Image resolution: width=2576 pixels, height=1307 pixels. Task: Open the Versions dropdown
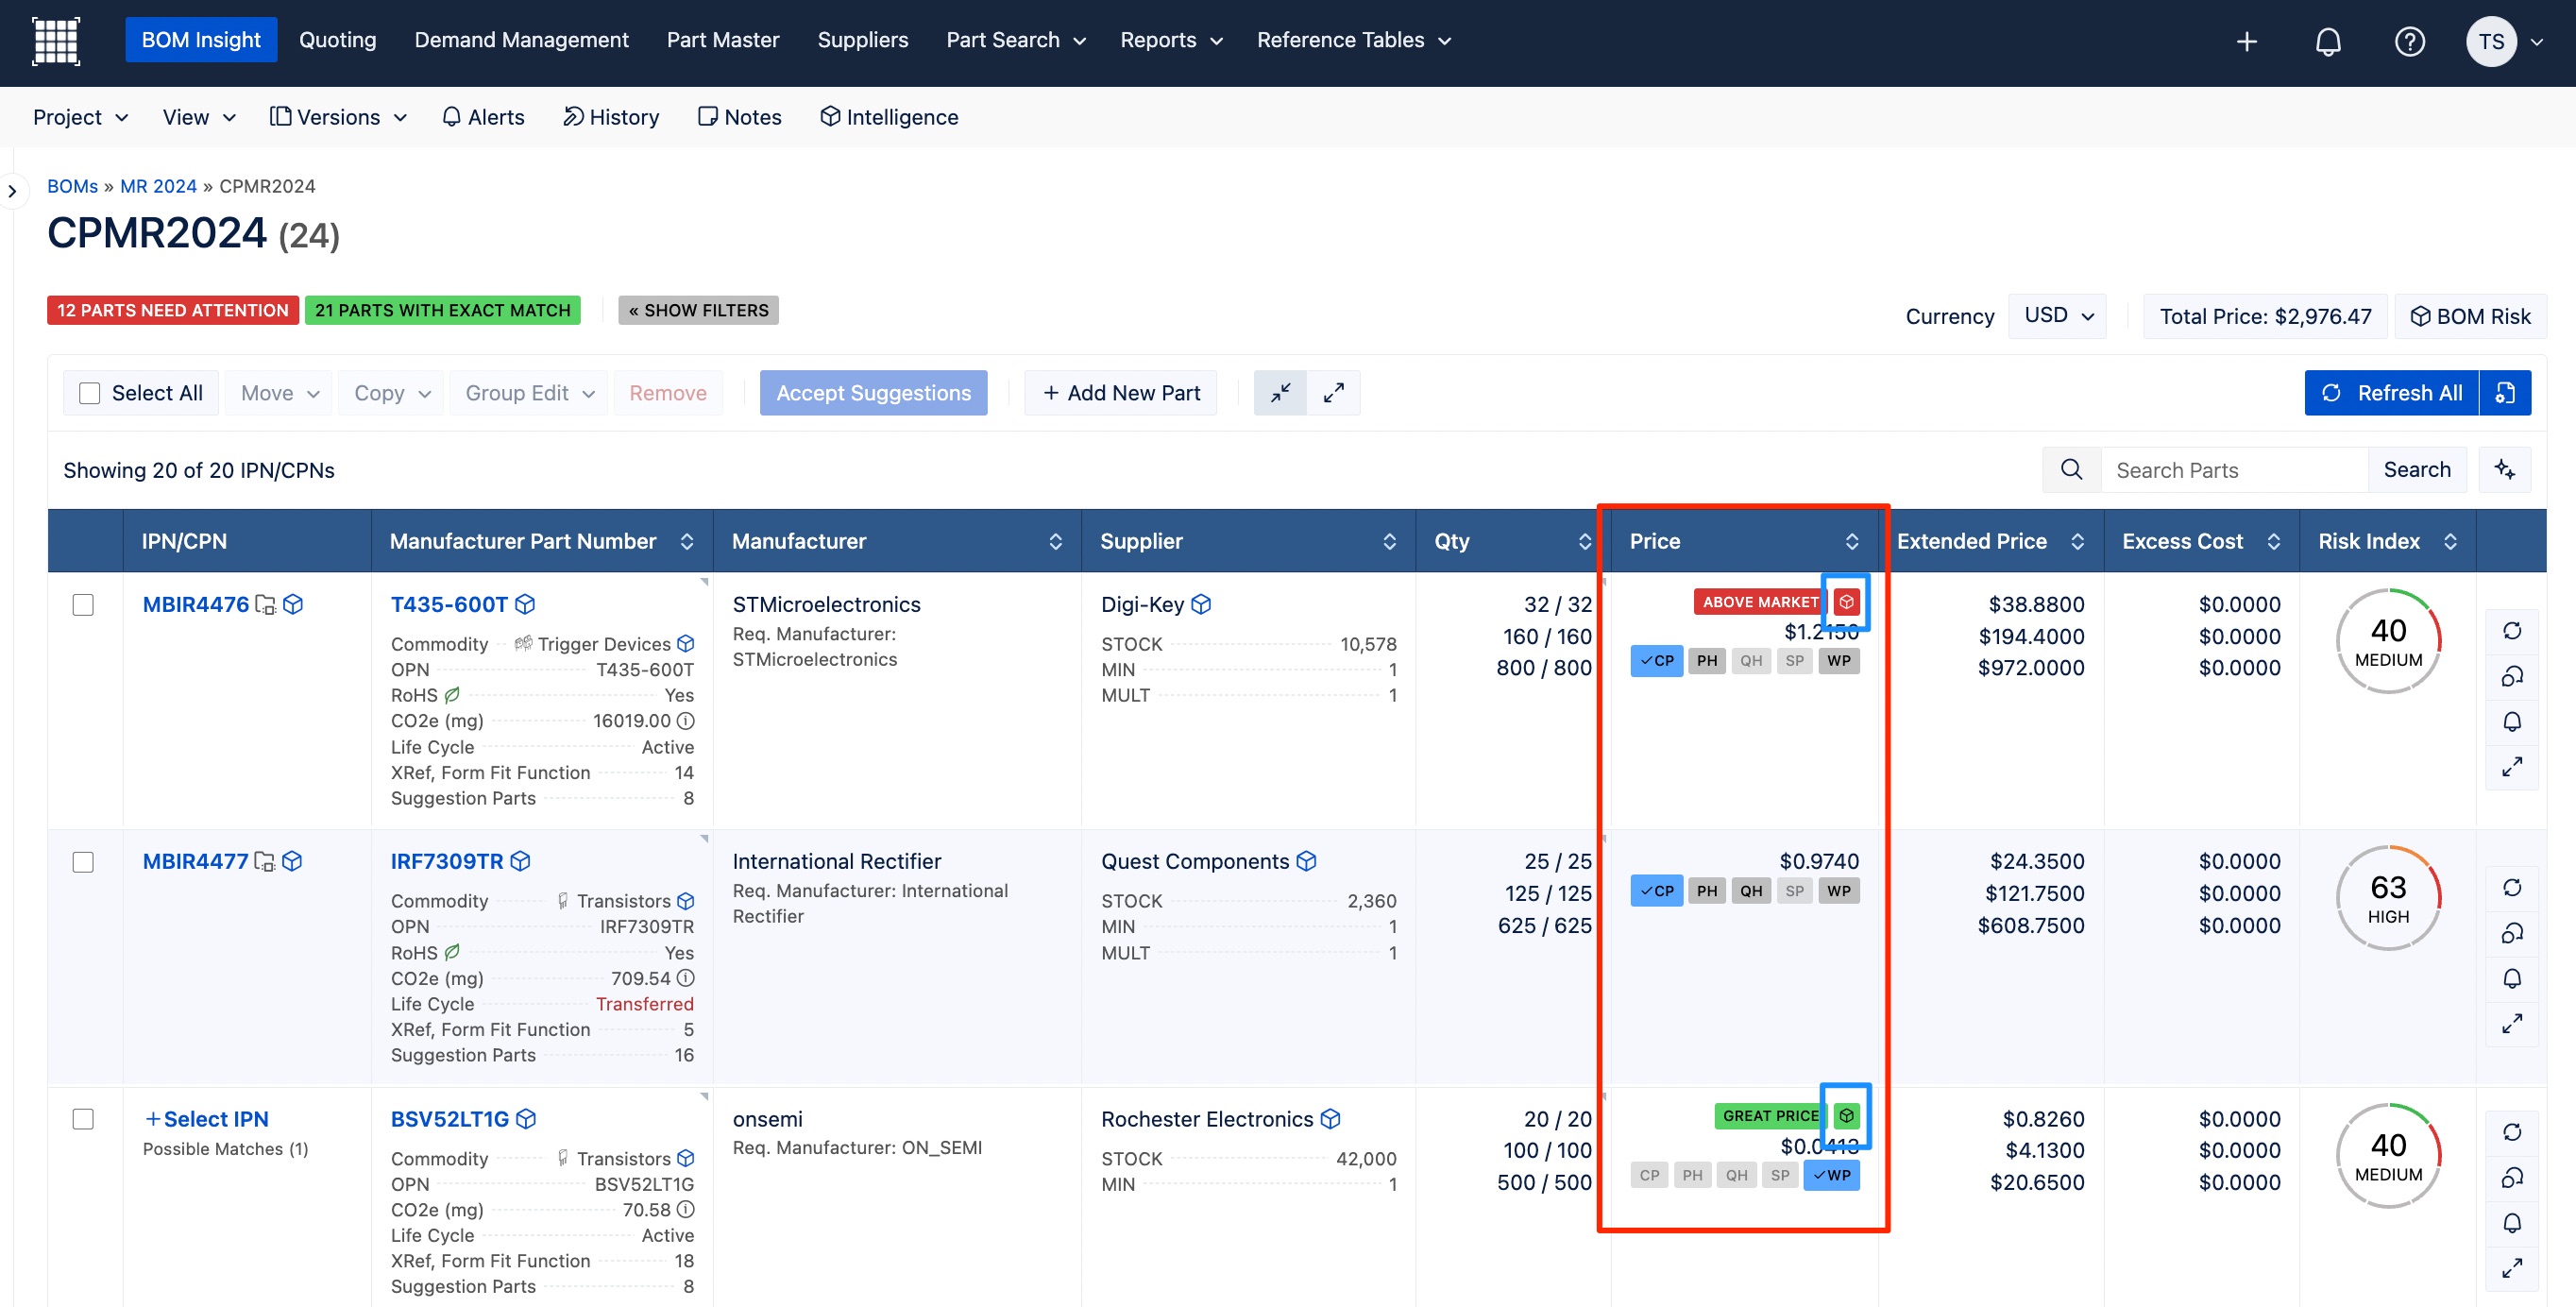(339, 117)
